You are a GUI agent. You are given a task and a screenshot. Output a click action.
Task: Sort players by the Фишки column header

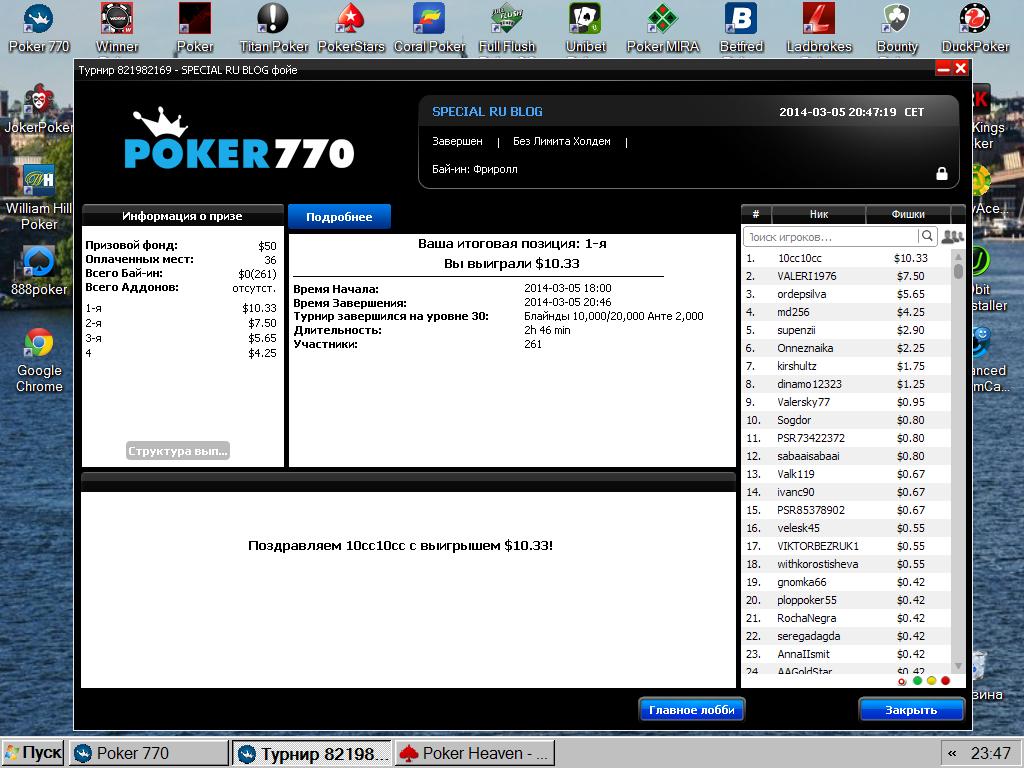point(908,214)
